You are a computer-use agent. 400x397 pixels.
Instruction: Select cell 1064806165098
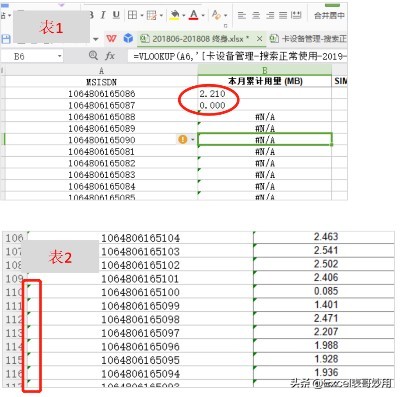pyautogui.click(x=140, y=319)
